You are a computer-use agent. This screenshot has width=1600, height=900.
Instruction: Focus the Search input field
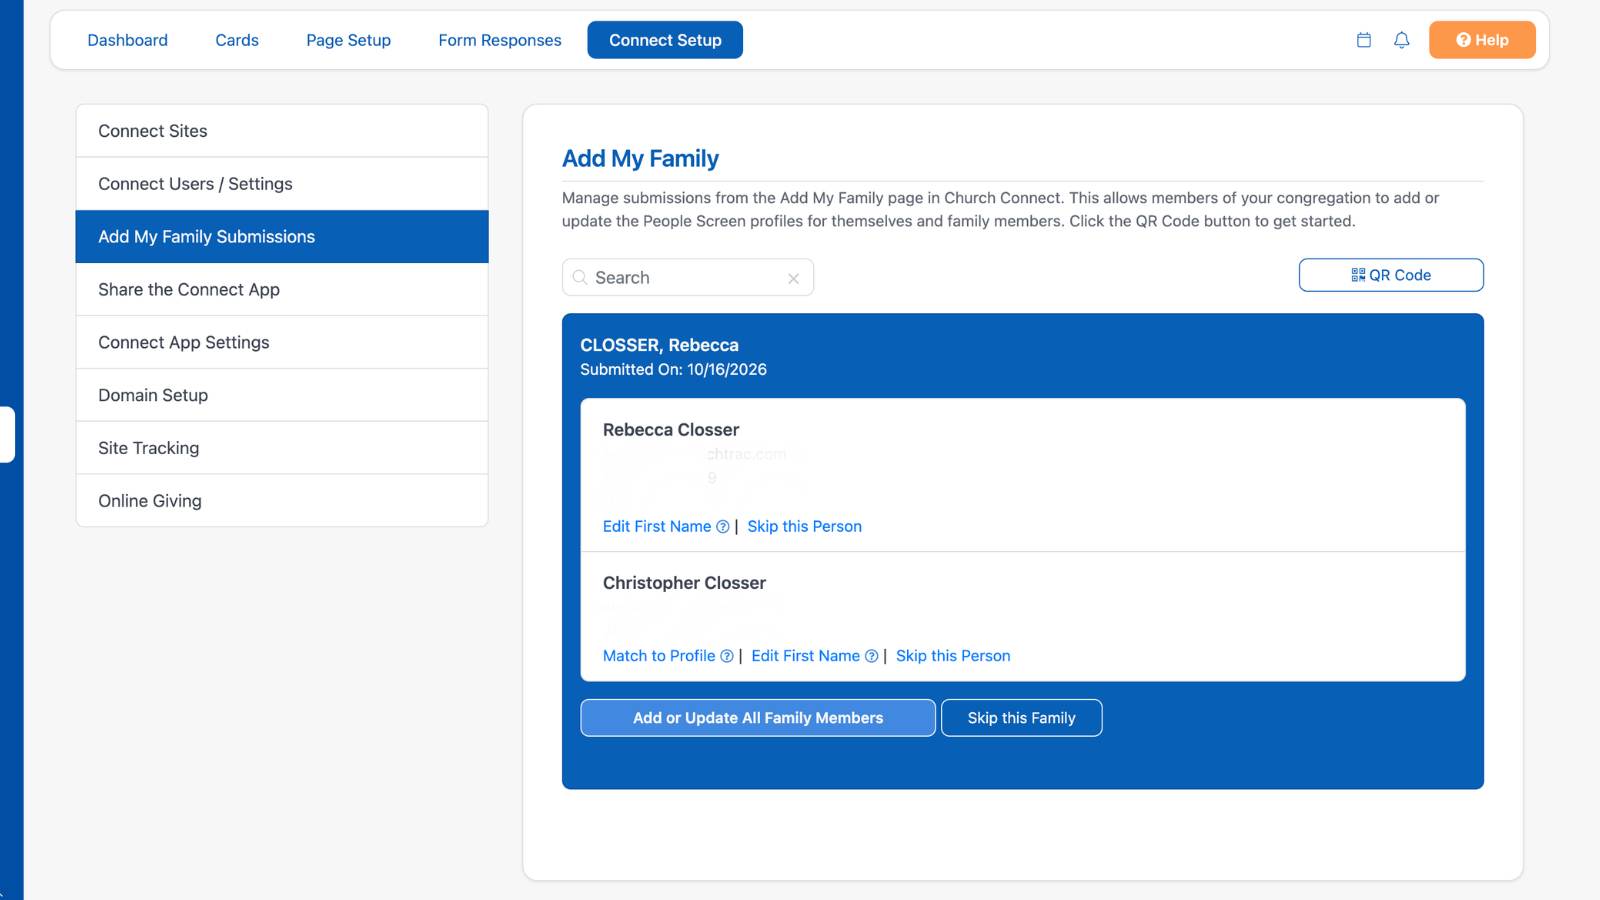click(688, 278)
